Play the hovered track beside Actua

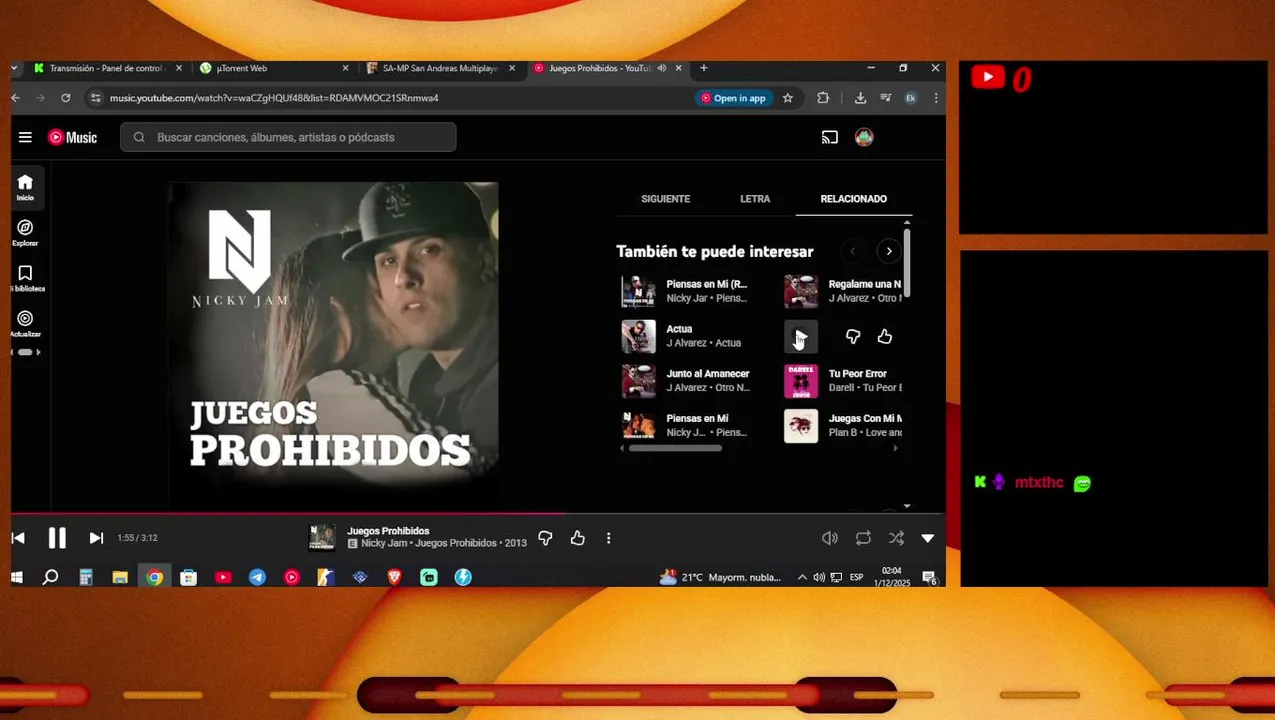coord(800,337)
